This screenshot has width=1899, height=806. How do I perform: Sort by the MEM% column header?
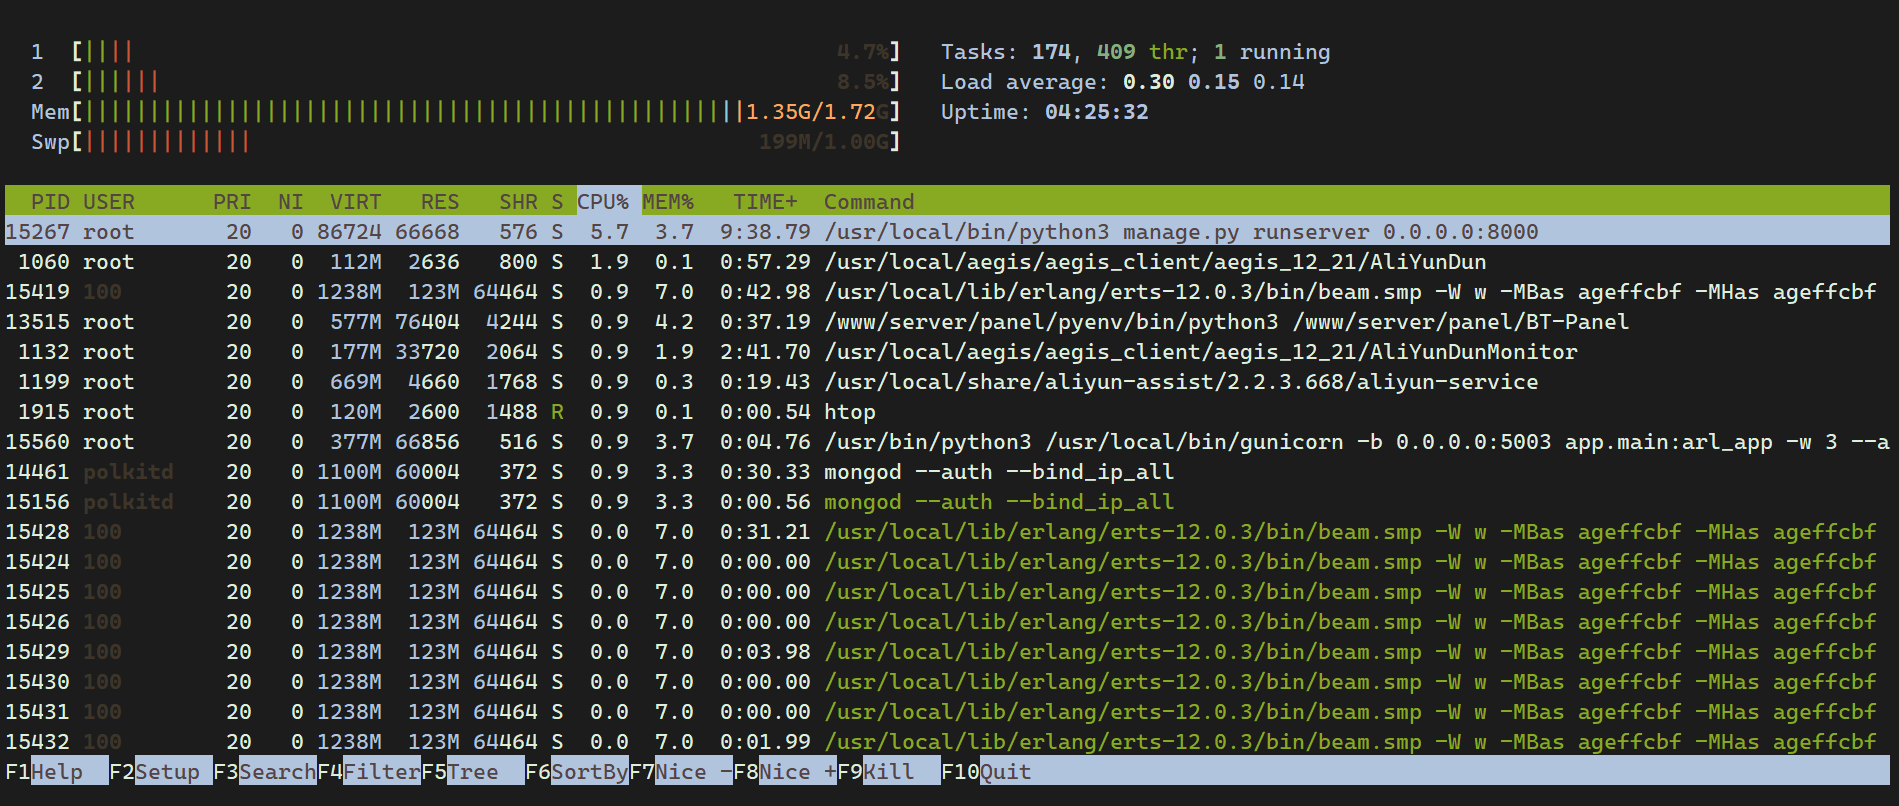click(x=668, y=202)
